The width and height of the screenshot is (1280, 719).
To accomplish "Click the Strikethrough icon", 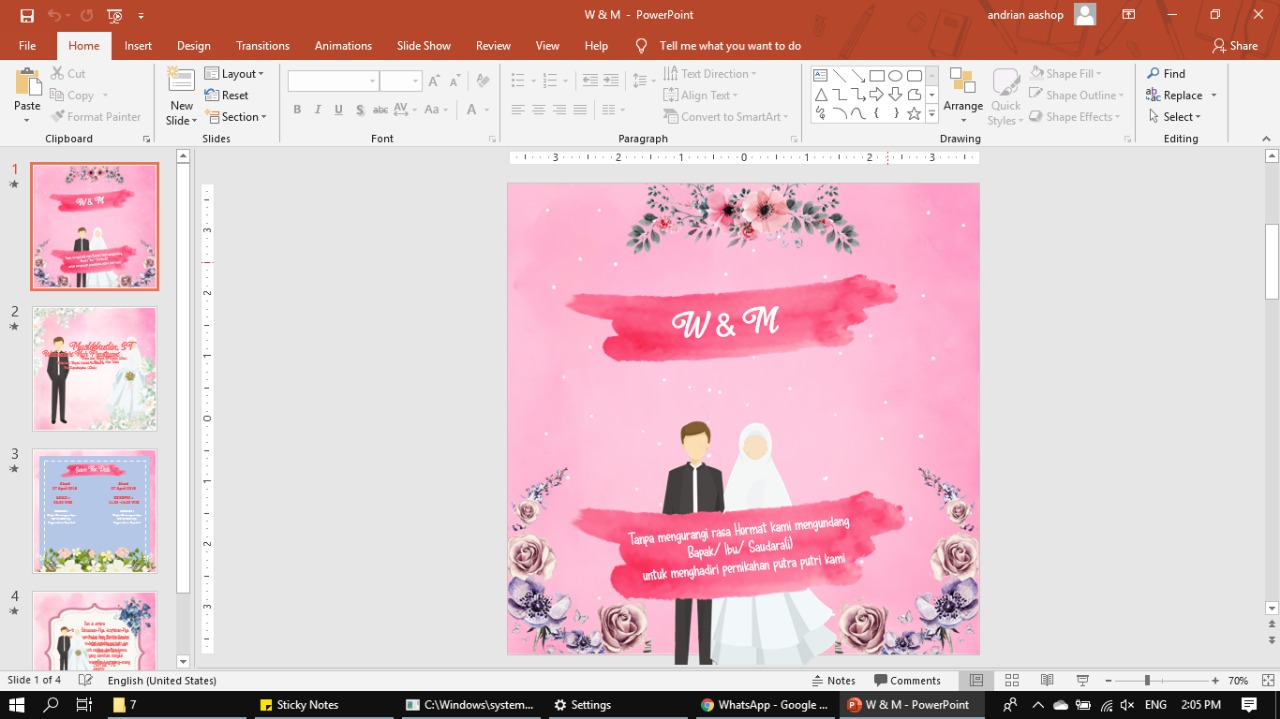I will coord(359,110).
